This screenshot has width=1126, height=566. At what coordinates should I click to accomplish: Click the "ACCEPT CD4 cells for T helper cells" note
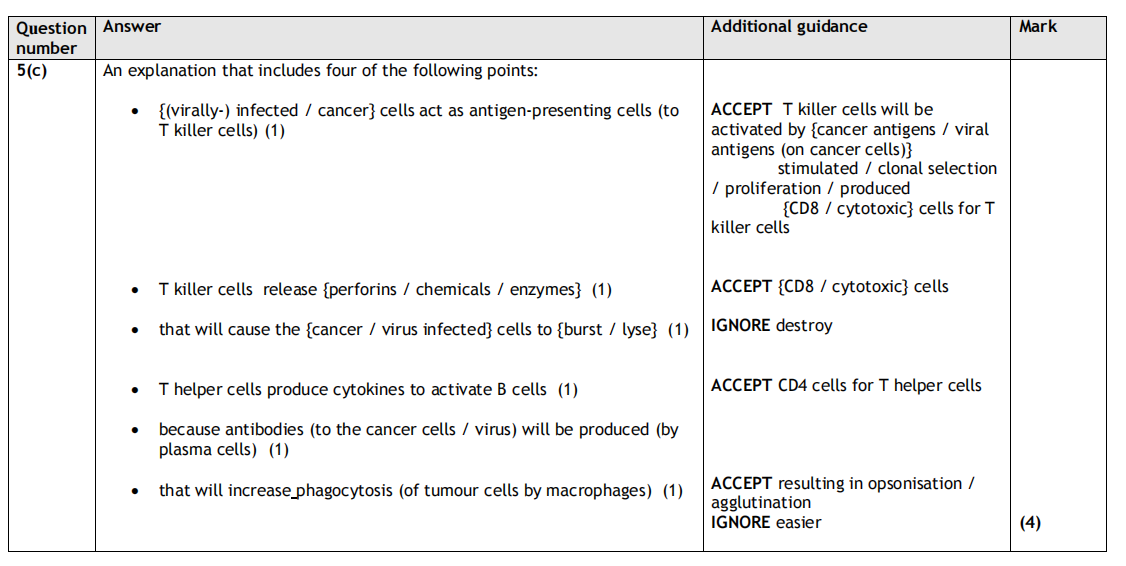[x=846, y=386]
